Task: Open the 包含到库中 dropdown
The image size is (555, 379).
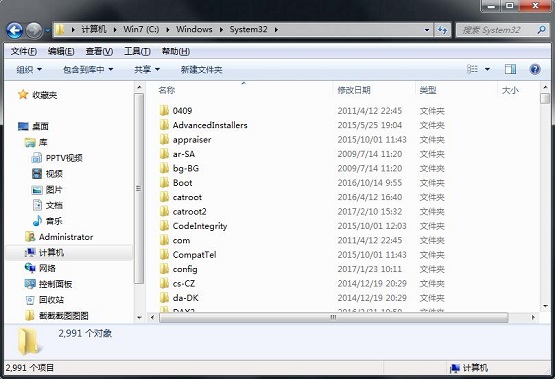Action: 88,69
